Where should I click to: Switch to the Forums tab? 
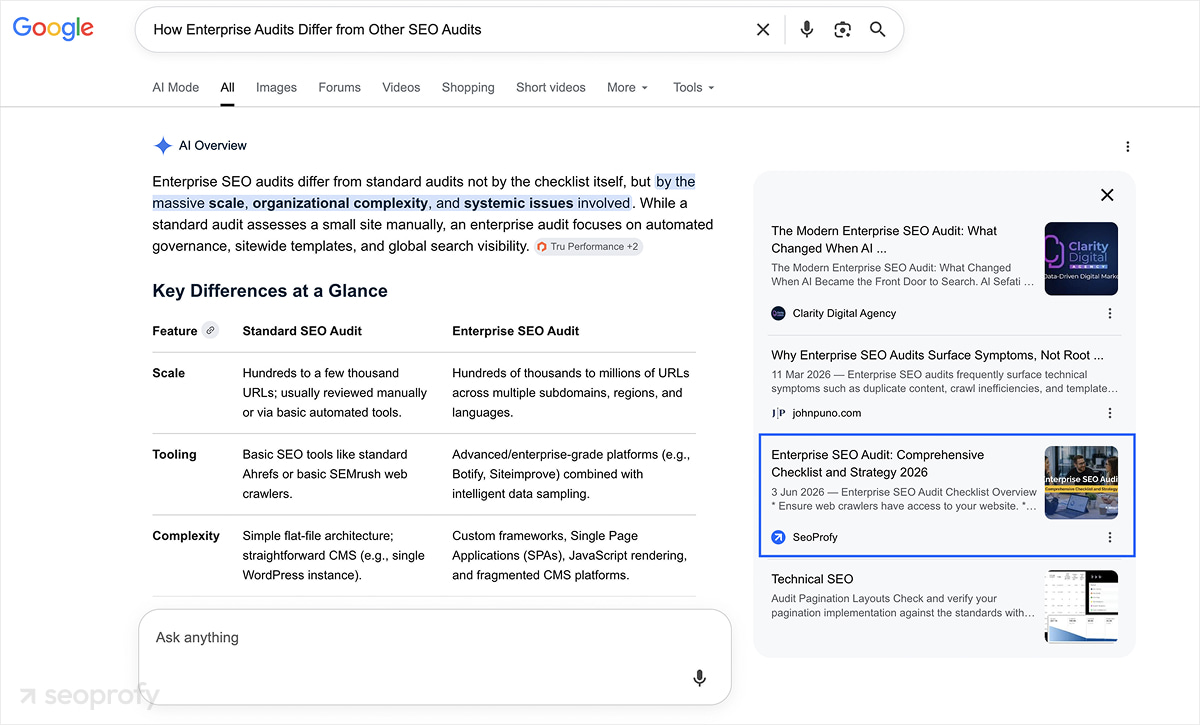pyautogui.click(x=340, y=87)
